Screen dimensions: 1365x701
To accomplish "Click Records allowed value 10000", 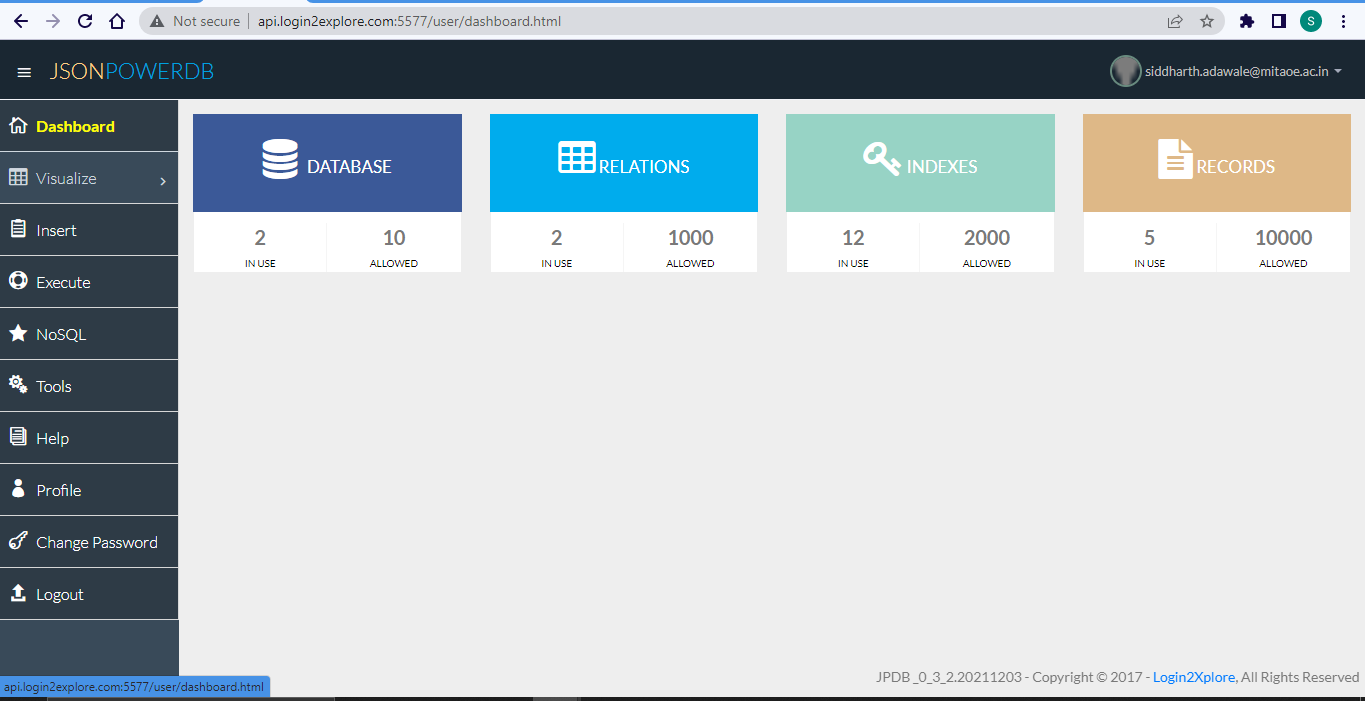I will tap(1283, 238).
